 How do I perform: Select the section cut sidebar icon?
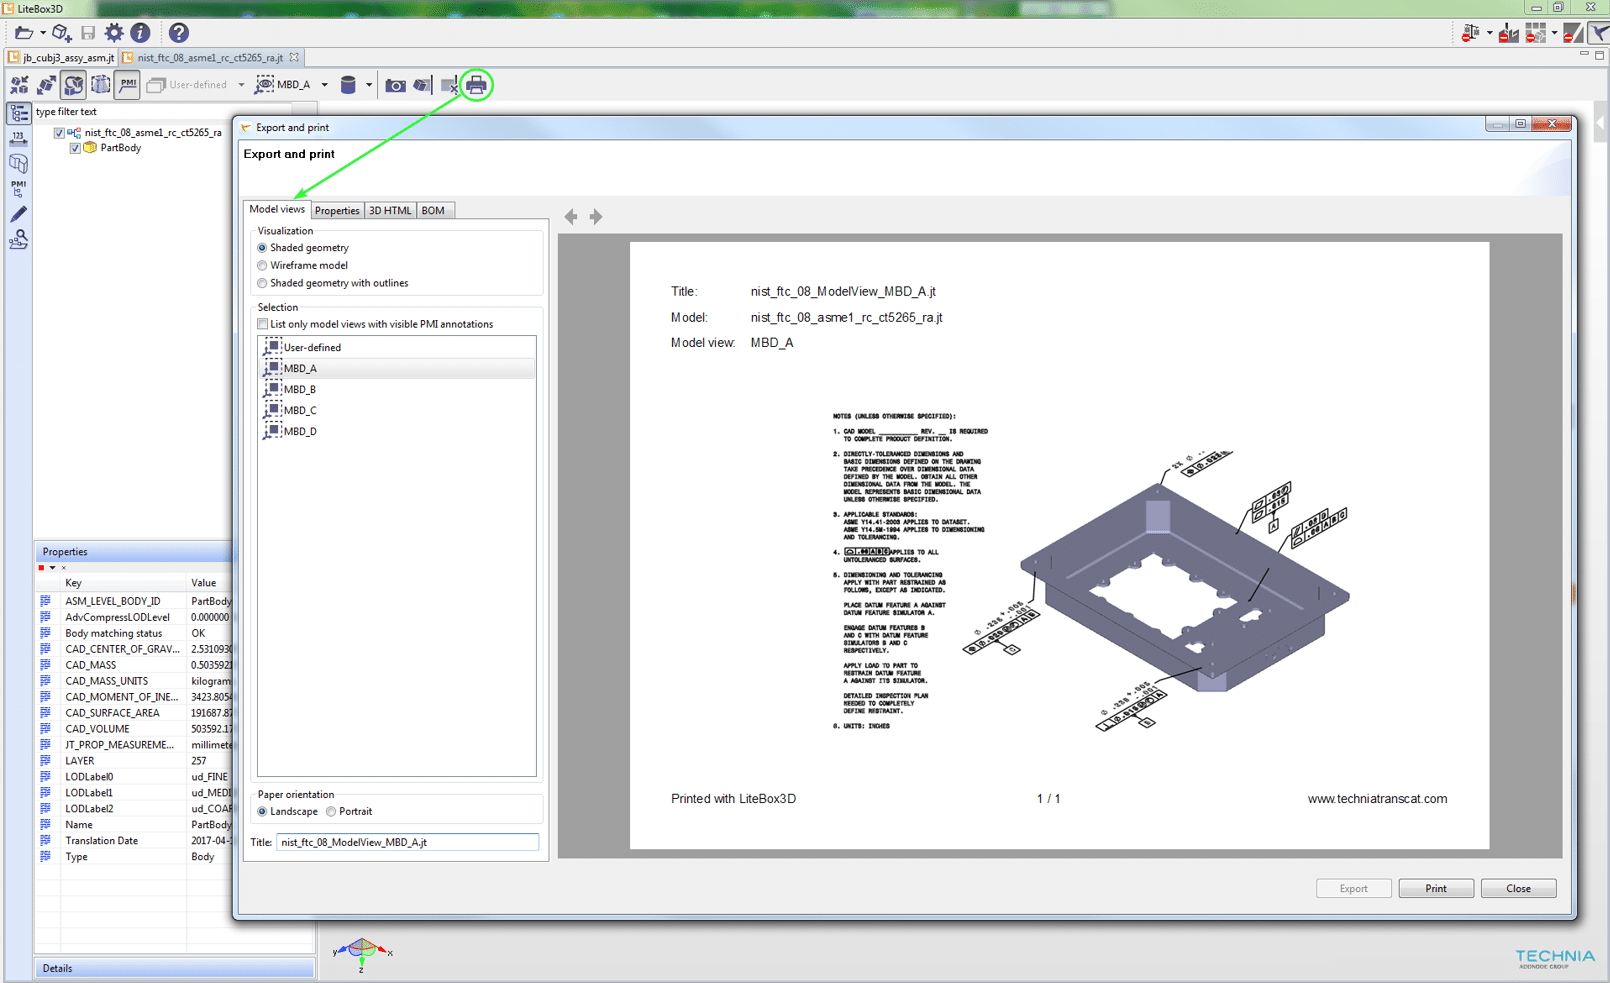[18, 163]
